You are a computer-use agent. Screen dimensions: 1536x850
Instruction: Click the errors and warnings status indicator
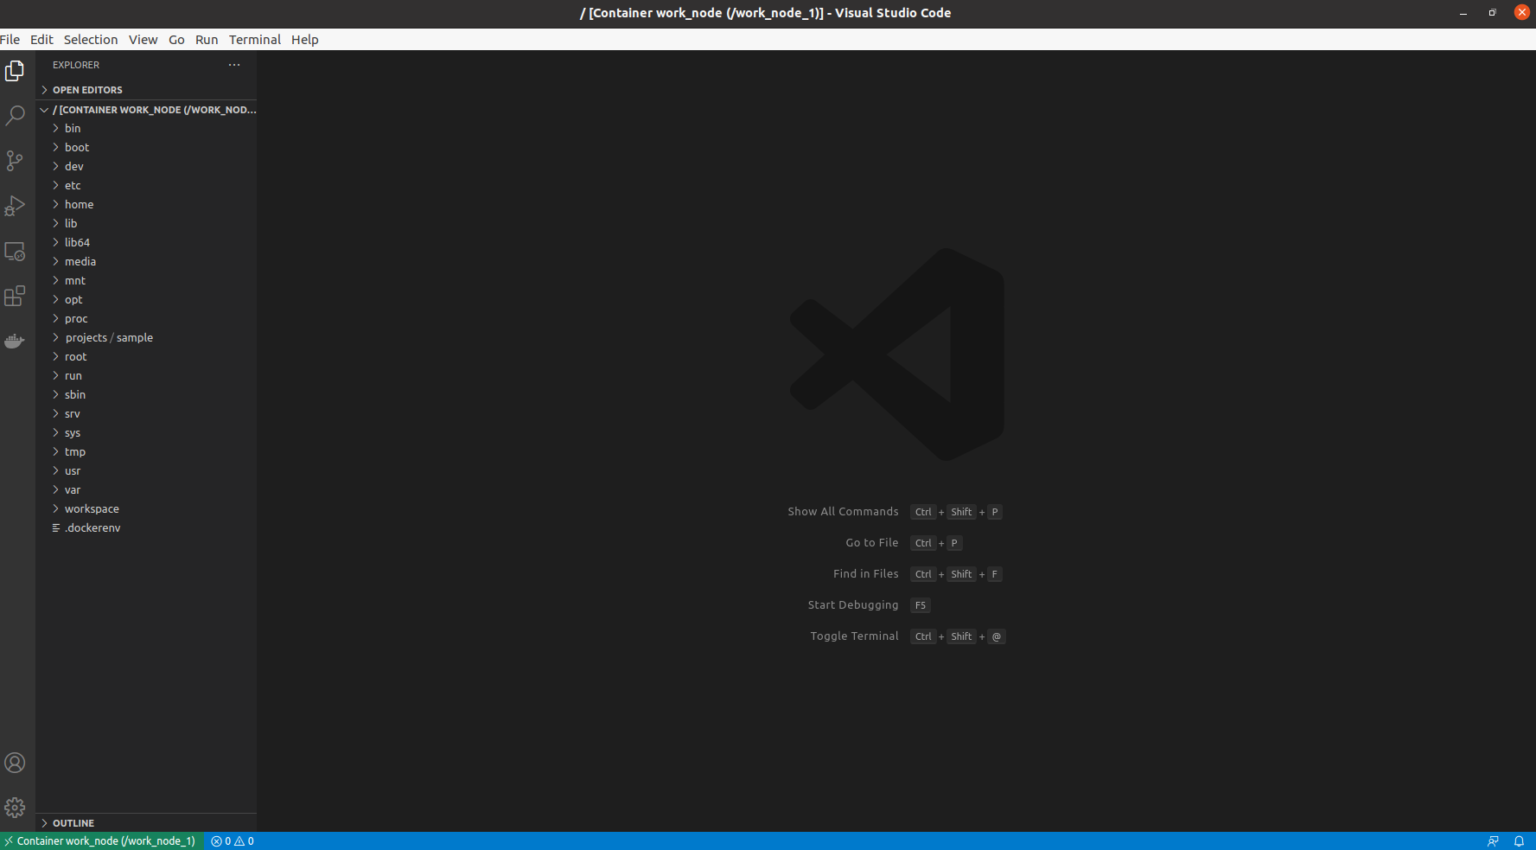pos(230,840)
